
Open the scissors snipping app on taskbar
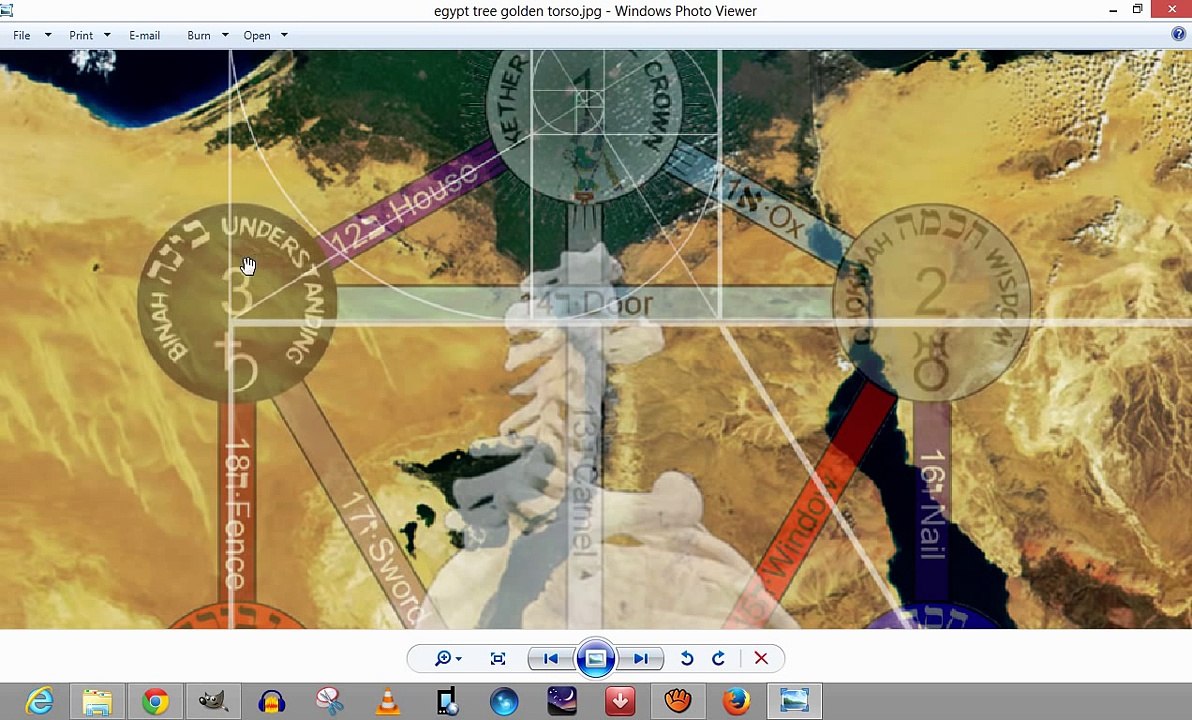click(329, 701)
